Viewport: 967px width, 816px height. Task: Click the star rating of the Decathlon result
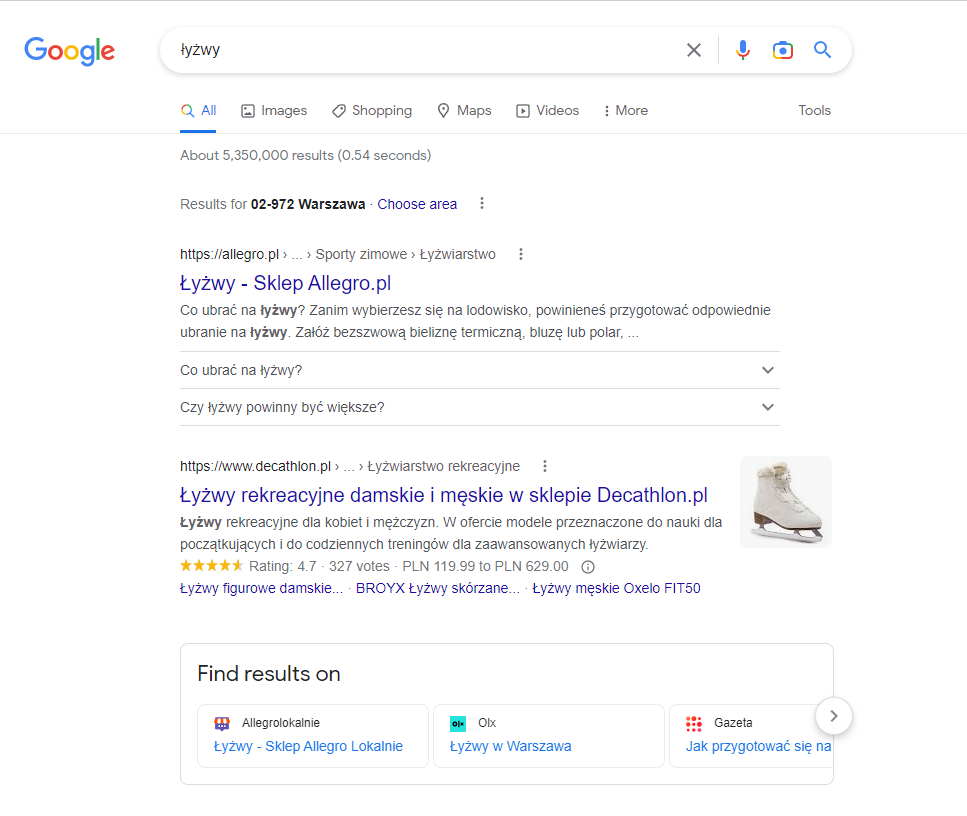click(212, 566)
